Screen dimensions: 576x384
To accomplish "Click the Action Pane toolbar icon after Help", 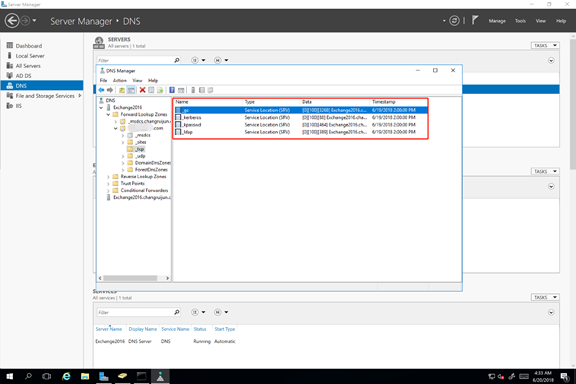I will point(181,90).
